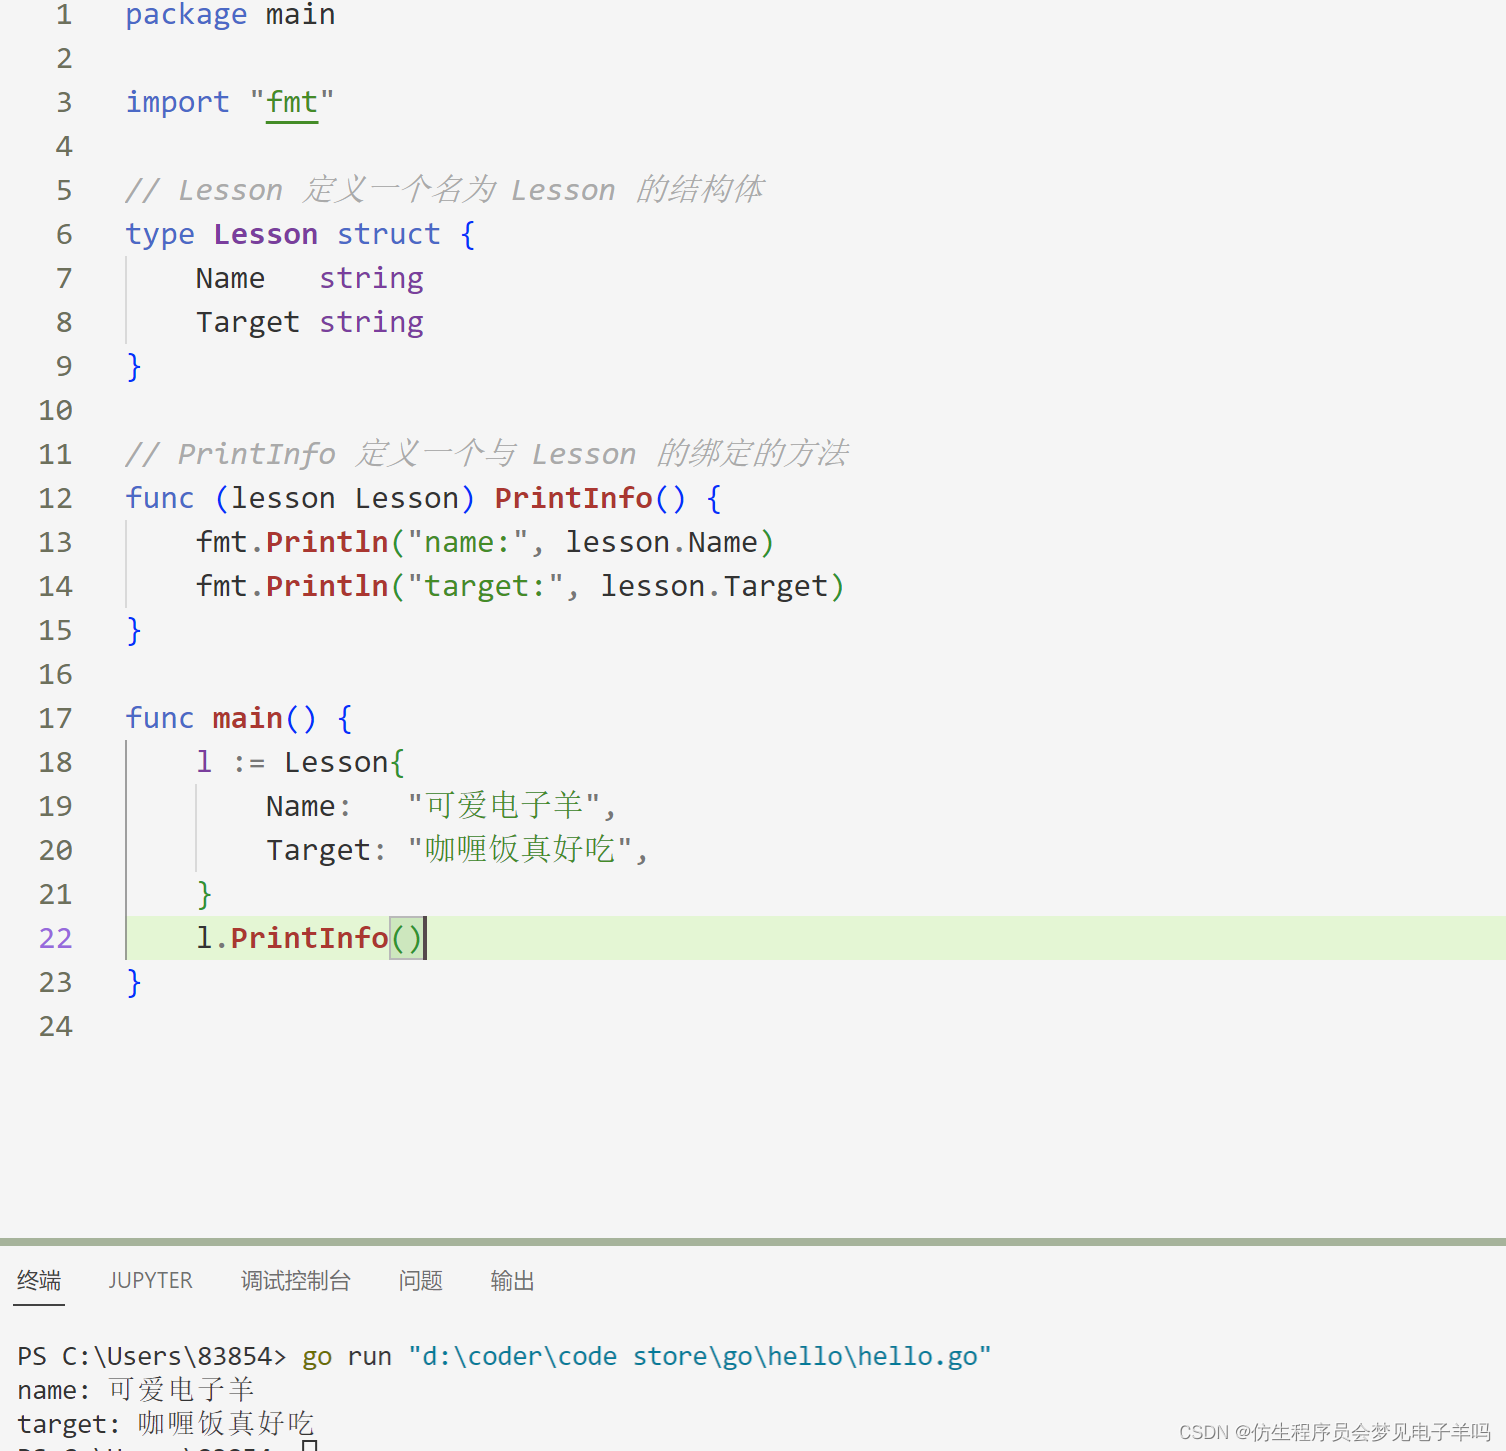The image size is (1506, 1451).
Task: Click the hello.go file path in terminal
Action: [700, 1356]
